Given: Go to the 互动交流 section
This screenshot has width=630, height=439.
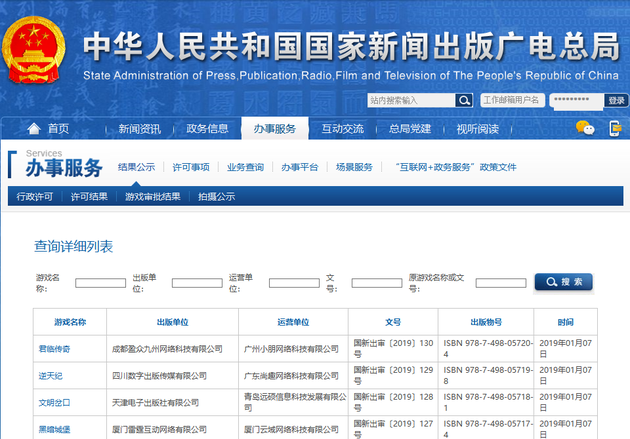Looking at the screenshot, I should (x=342, y=129).
